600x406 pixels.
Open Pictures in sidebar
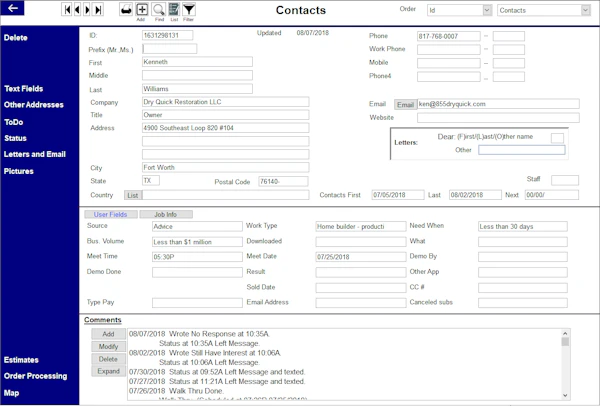click(x=19, y=171)
